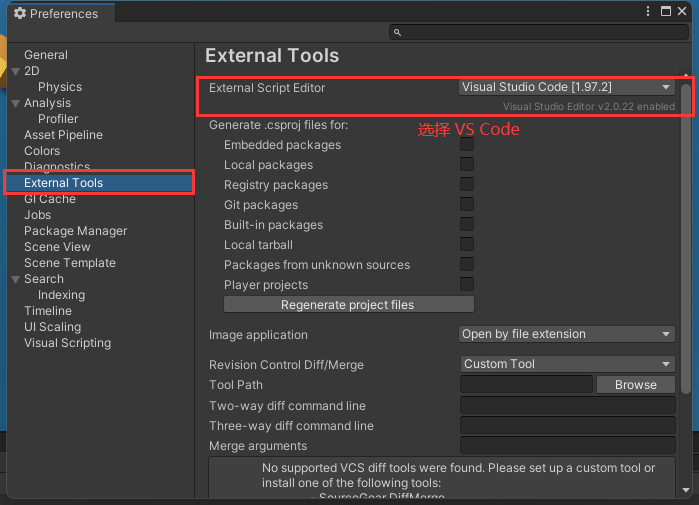Viewport: 699px width, 505px height.
Task: Open Visual Scripting preferences
Action: 67,343
